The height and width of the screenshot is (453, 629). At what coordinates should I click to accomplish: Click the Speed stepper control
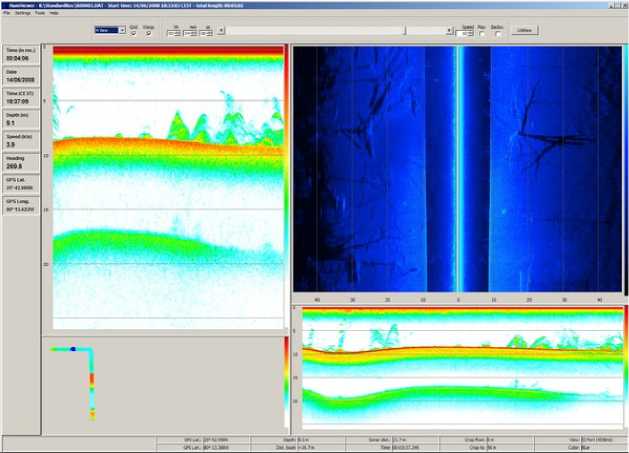[463, 34]
